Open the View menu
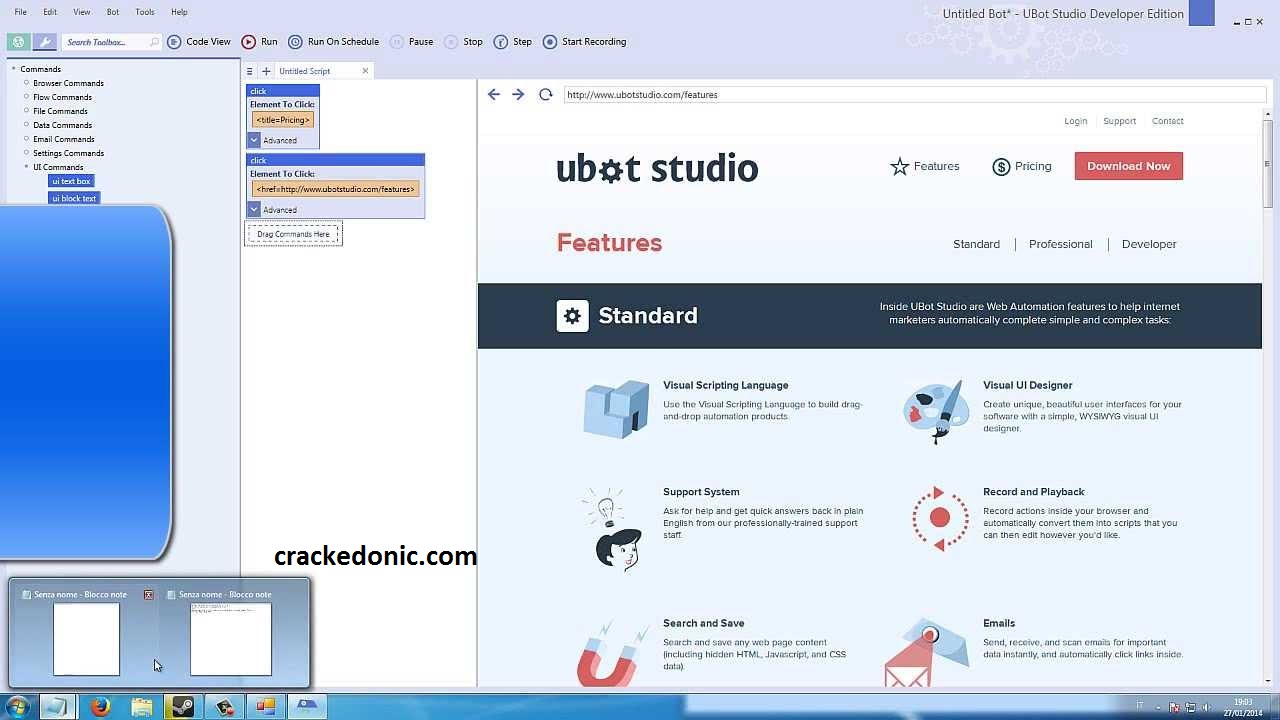The width and height of the screenshot is (1280, 720). click(x=82, y=12)
